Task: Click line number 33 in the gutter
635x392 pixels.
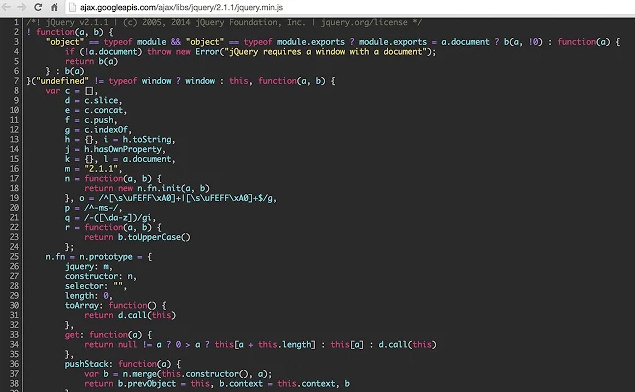Action: [x=14, y=335]
